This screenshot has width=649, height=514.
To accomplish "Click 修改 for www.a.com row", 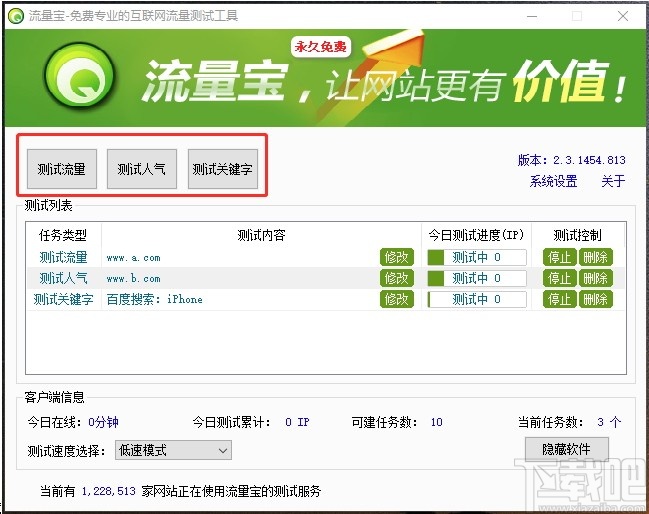I will coord(397,257).
